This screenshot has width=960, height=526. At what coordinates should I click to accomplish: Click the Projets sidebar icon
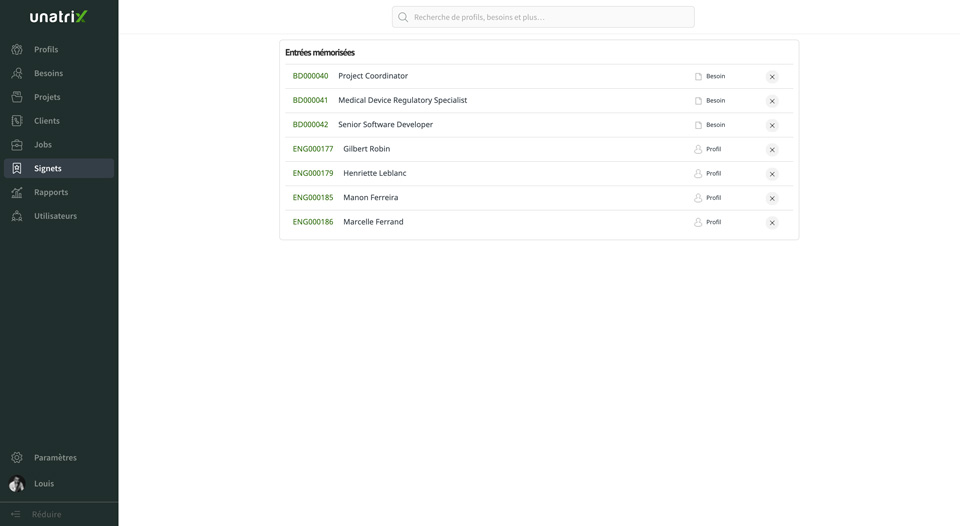coord(17,97)
